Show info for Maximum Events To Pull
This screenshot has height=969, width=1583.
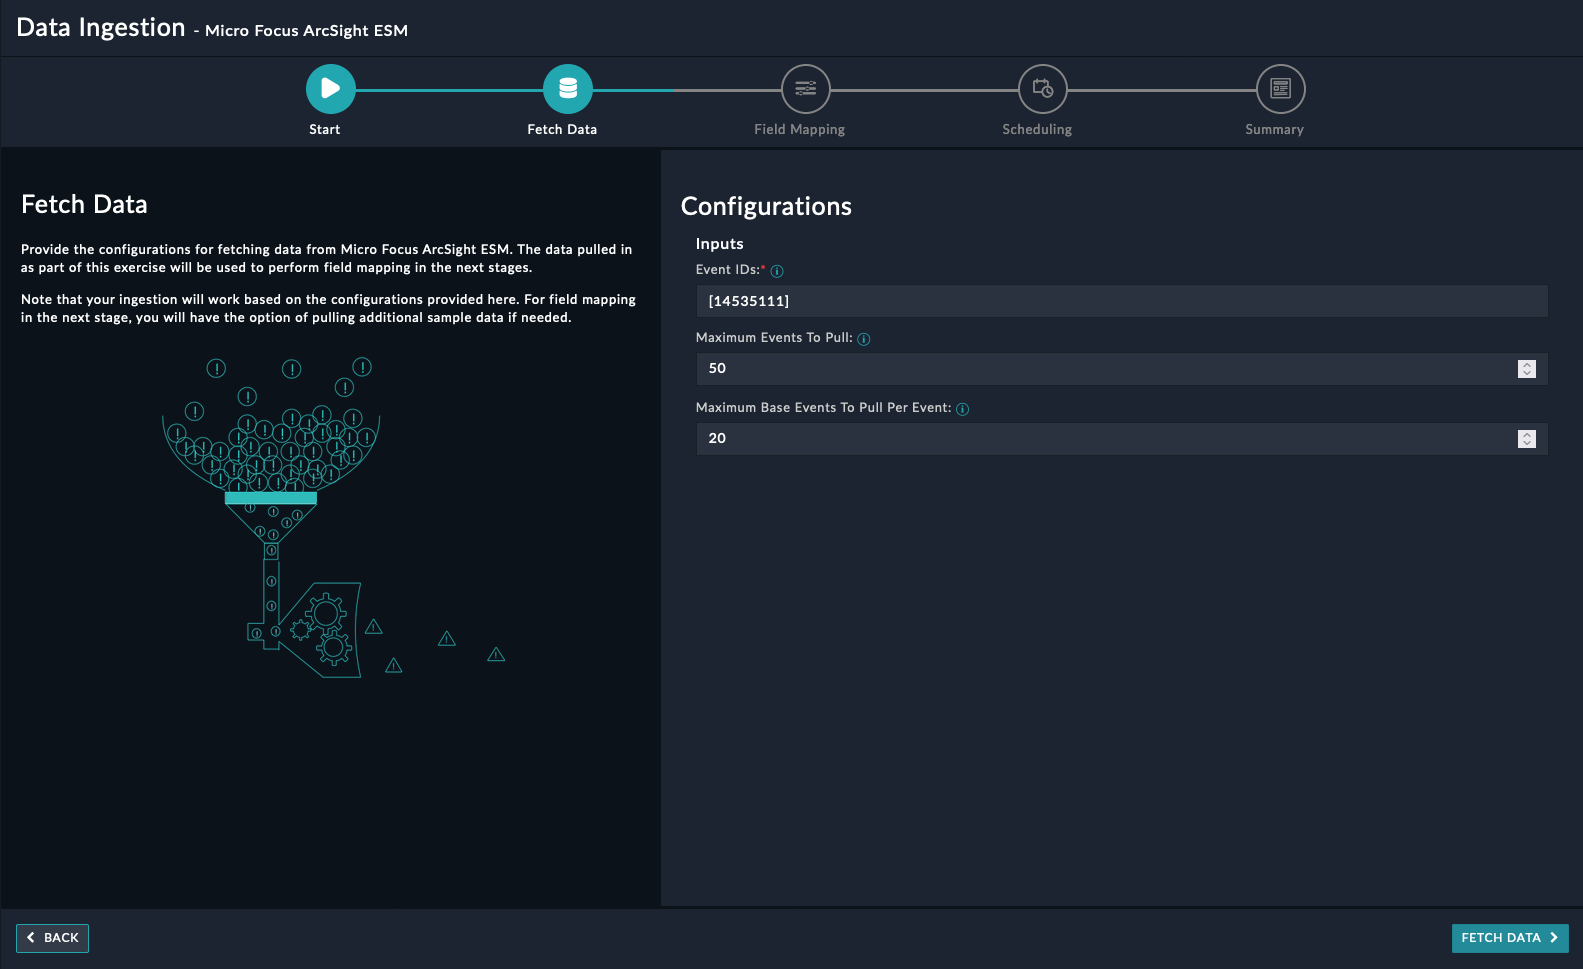(864, 339)
